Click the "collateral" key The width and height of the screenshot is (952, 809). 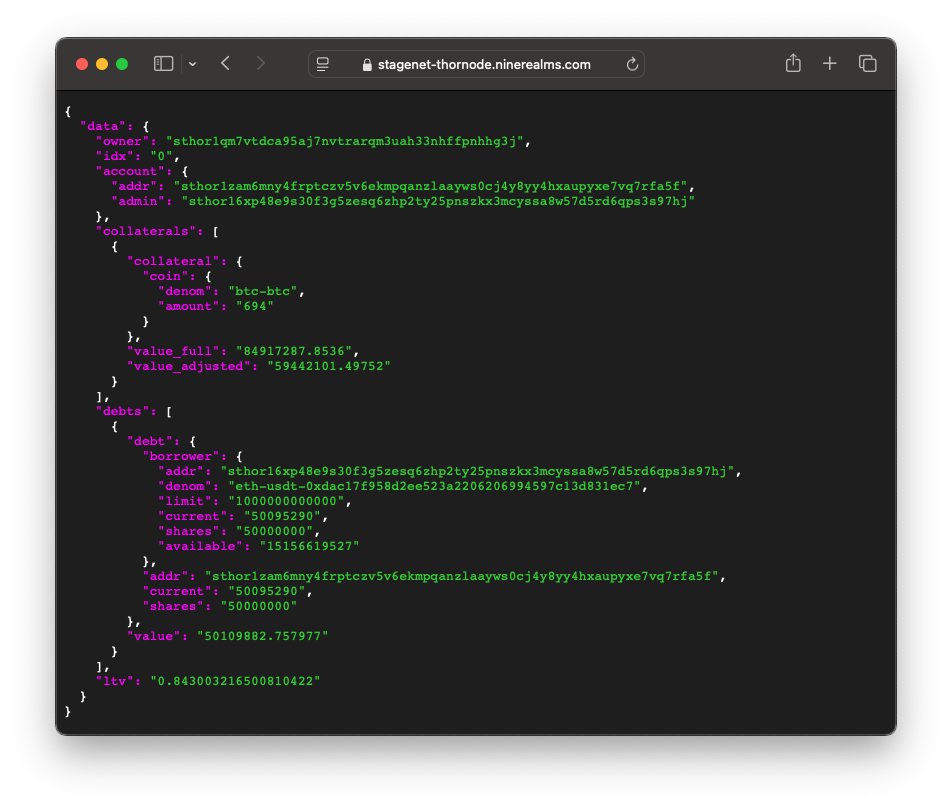173,261
